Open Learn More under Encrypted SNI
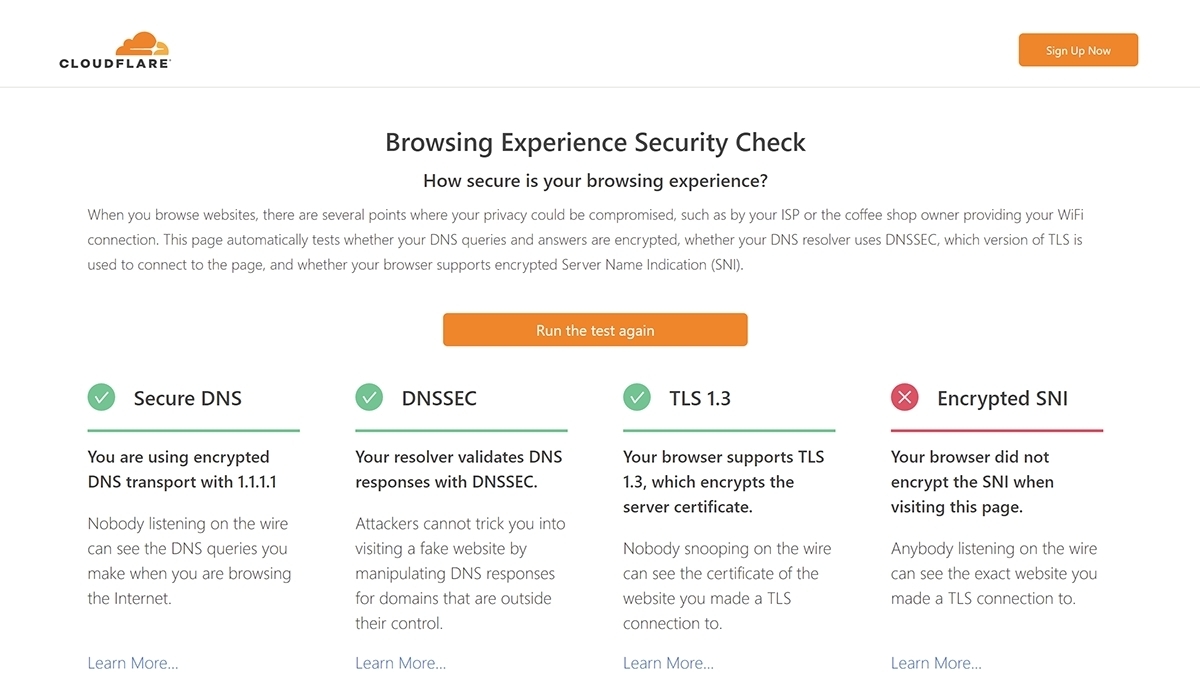This screenshot has width=1200, height=675. [936, 663]
